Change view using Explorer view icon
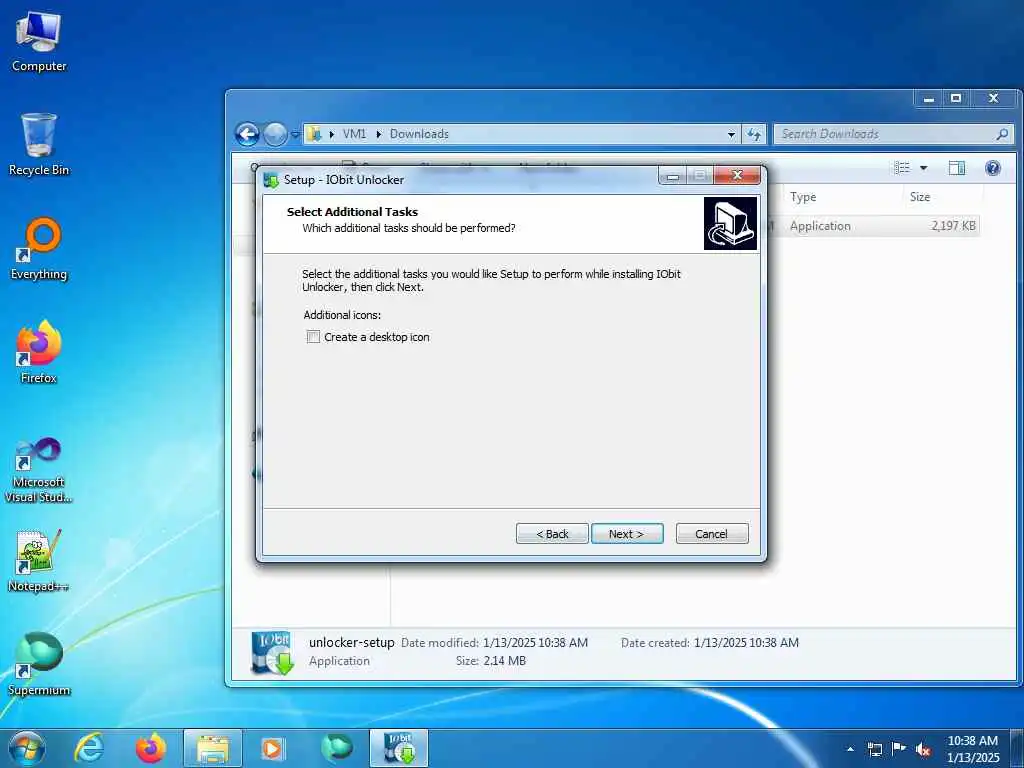This screenshot has width=1024, height=768. click(x=902, y=168)
